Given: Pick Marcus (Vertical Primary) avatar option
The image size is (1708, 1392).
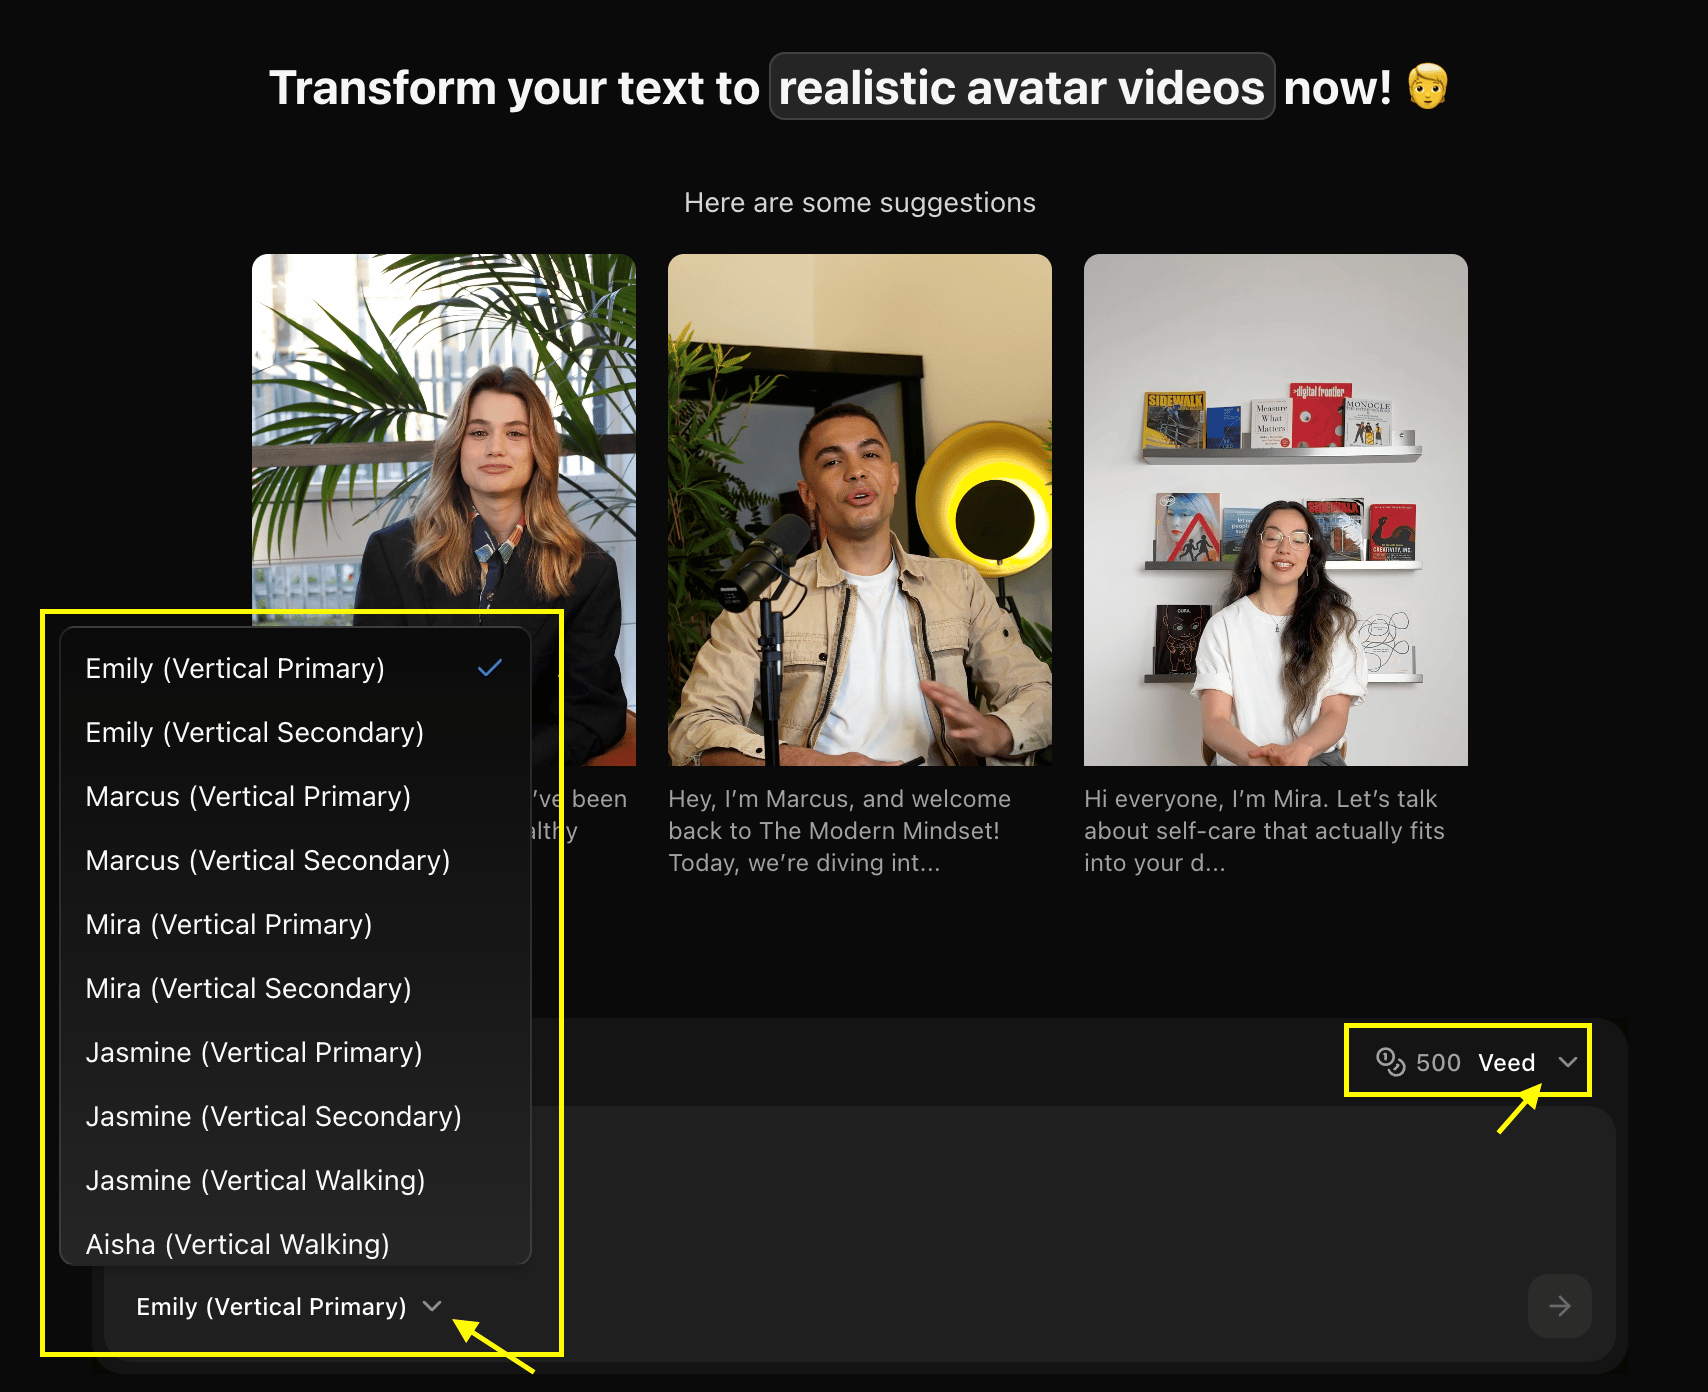Looking at the screenshot, I should [x=295, y=796].
